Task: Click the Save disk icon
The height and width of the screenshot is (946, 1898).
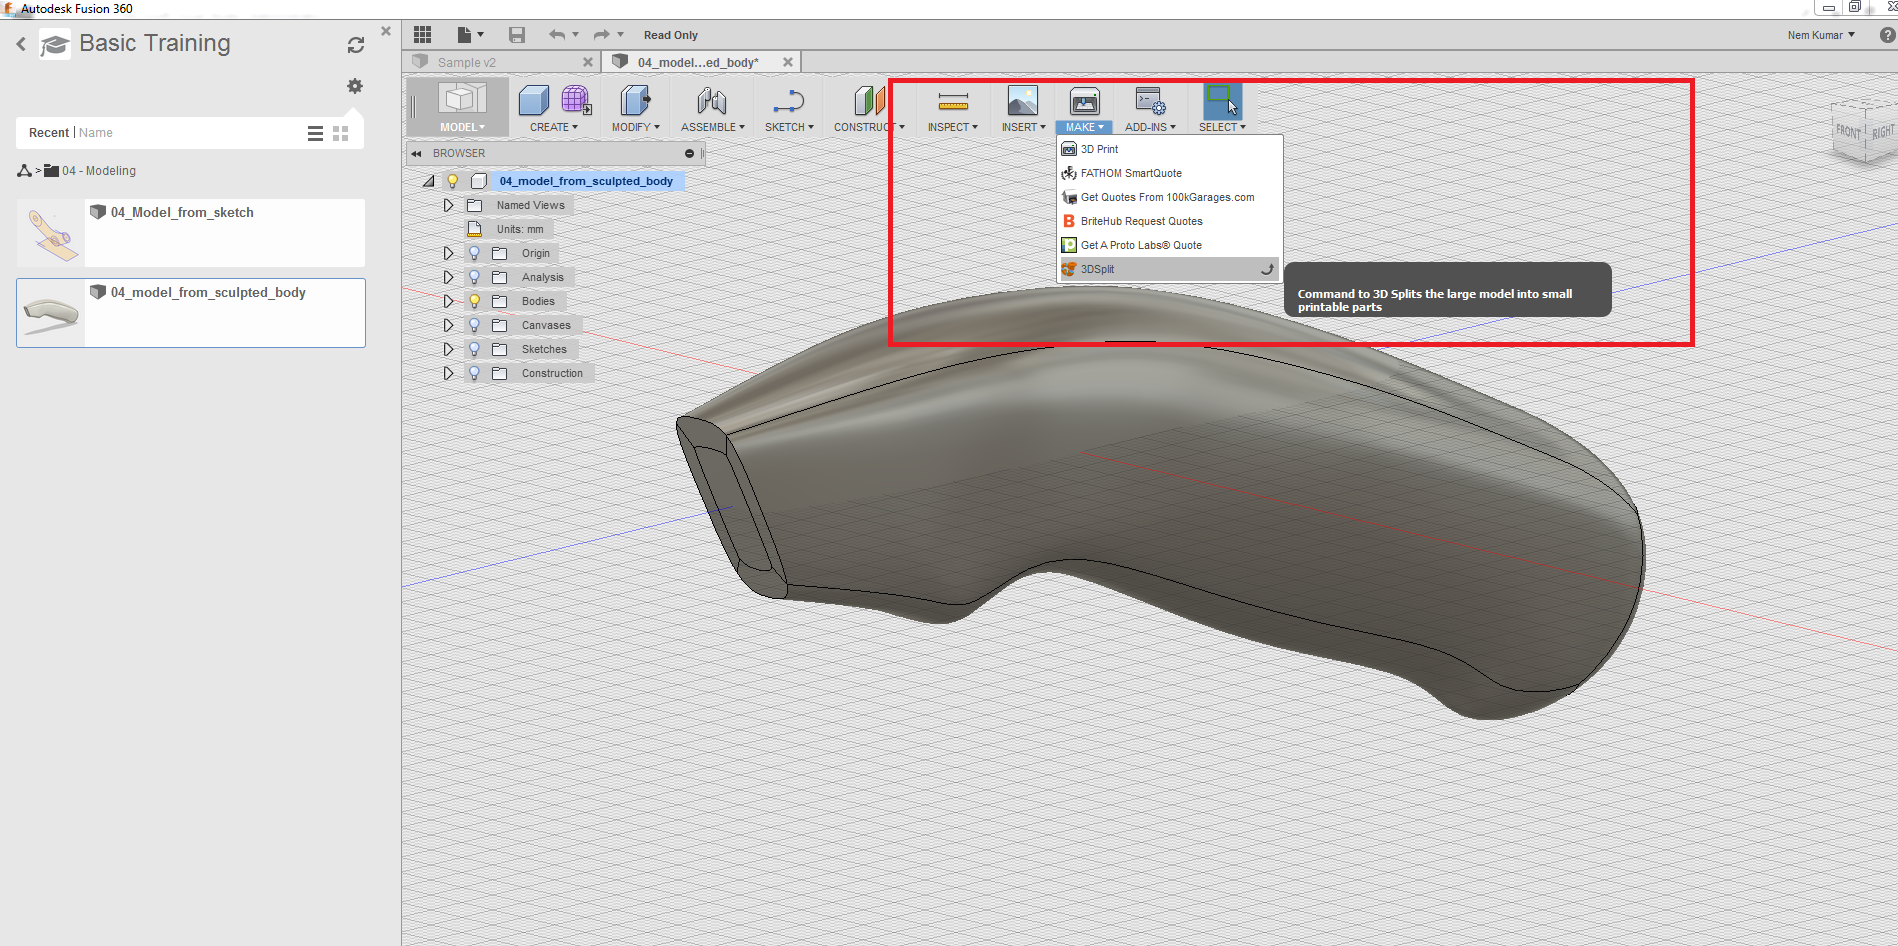Action: click(516, 35)
